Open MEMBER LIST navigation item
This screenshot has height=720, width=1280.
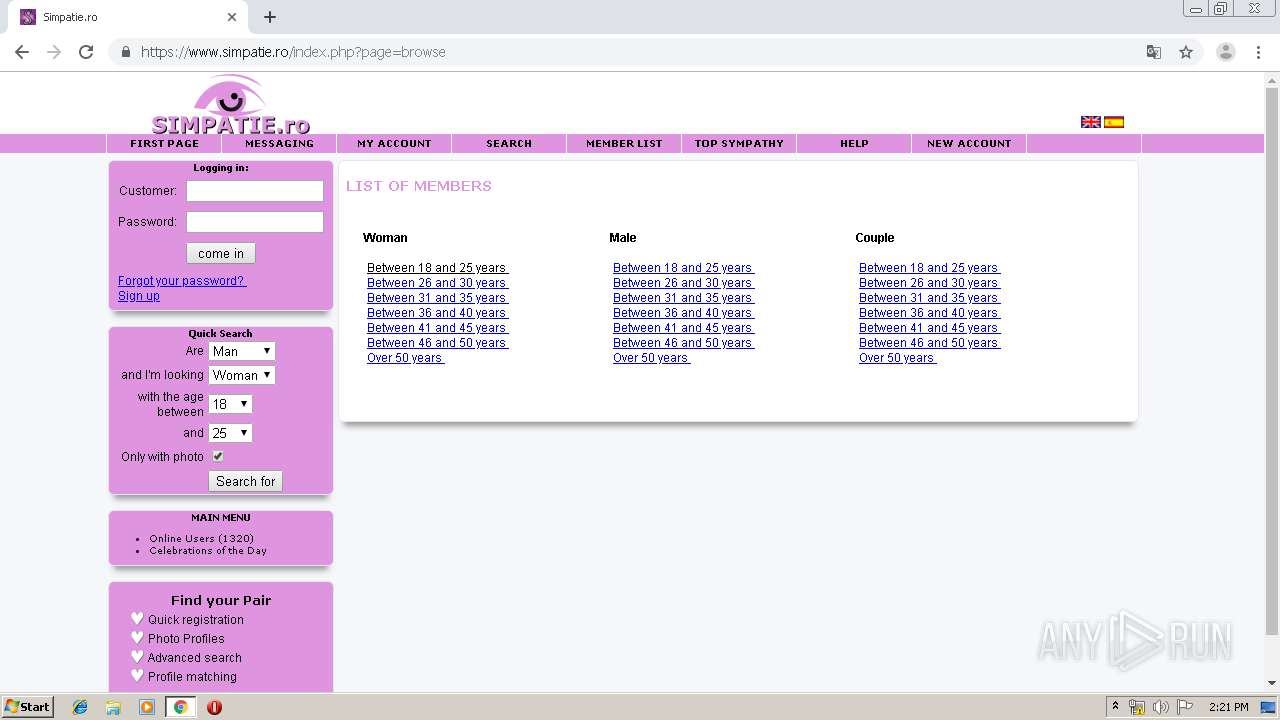click(x=624, y=143)
